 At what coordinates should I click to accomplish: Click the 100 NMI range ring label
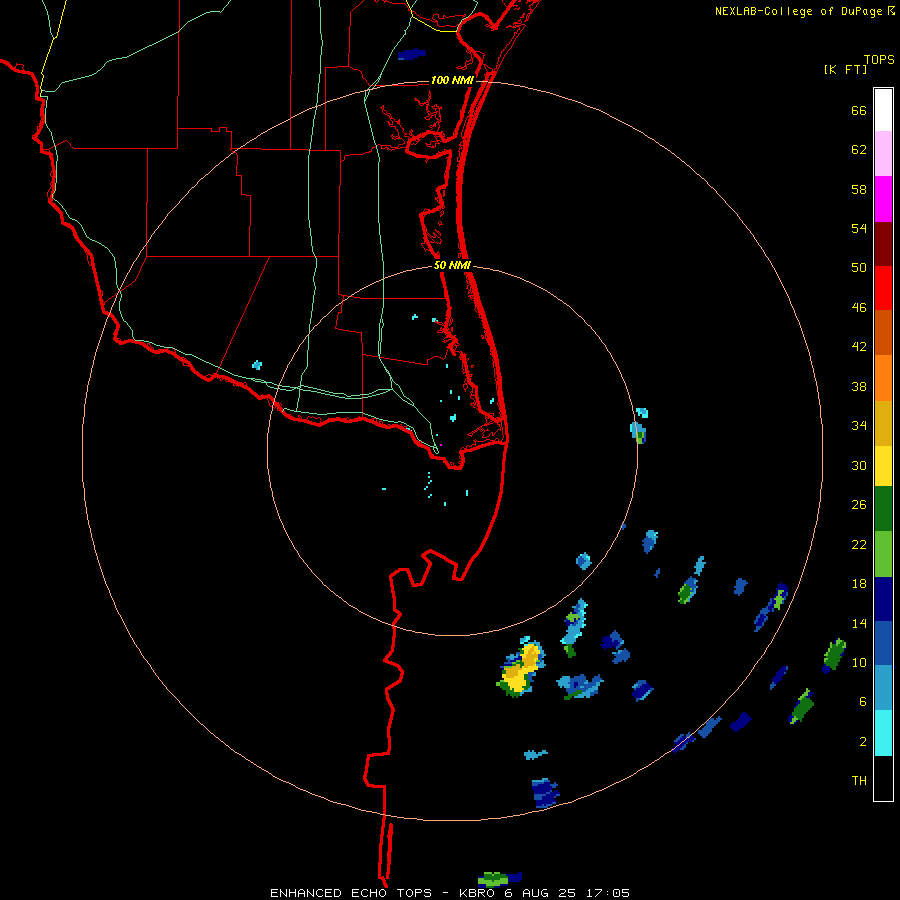pyautogui.click(x=452, y=80)
